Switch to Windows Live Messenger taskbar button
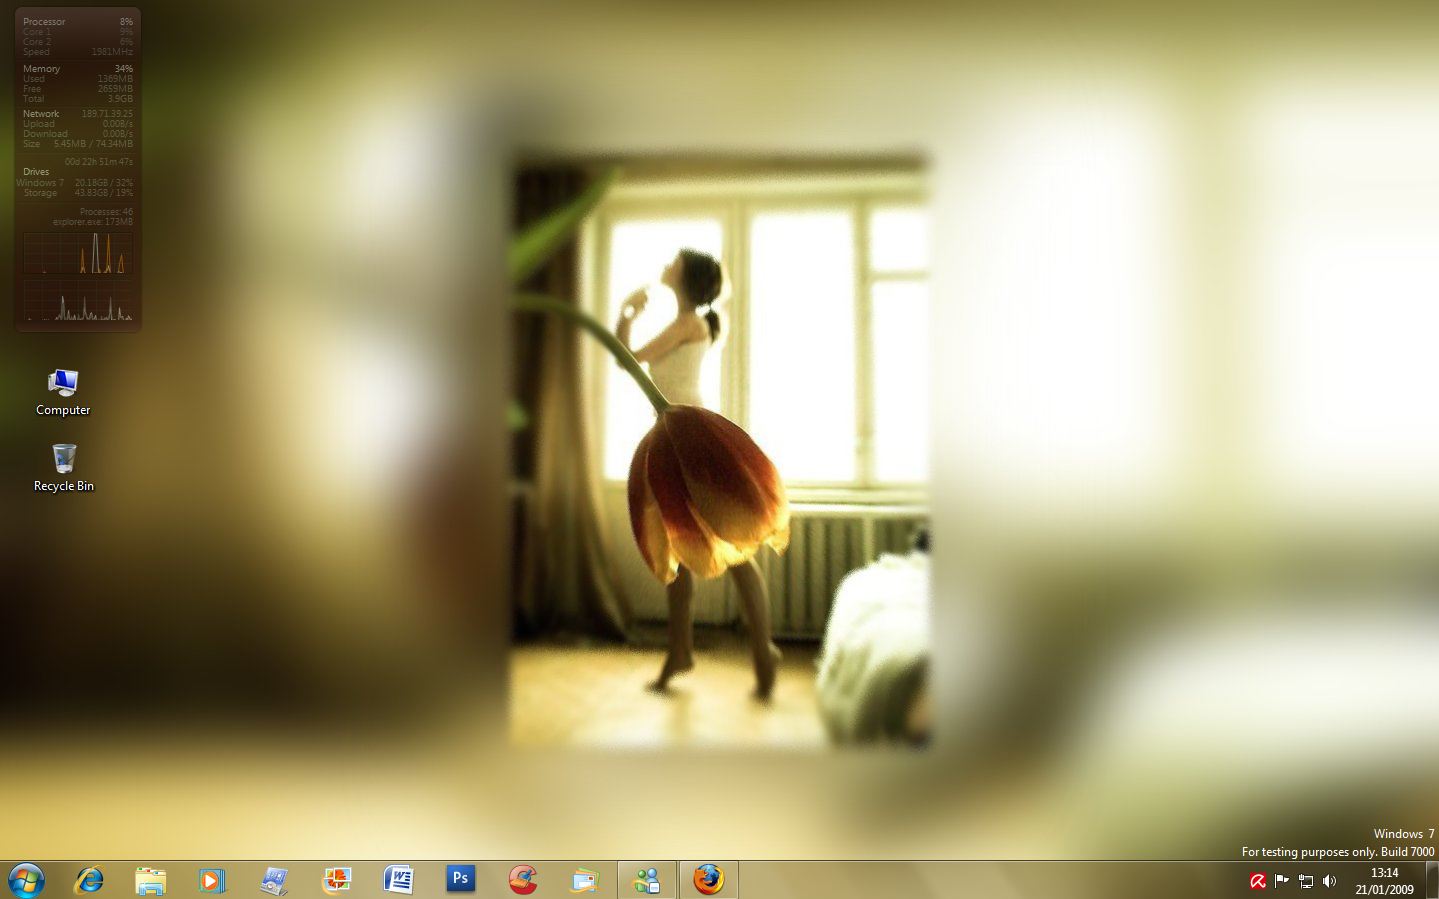 pos(647,880)
